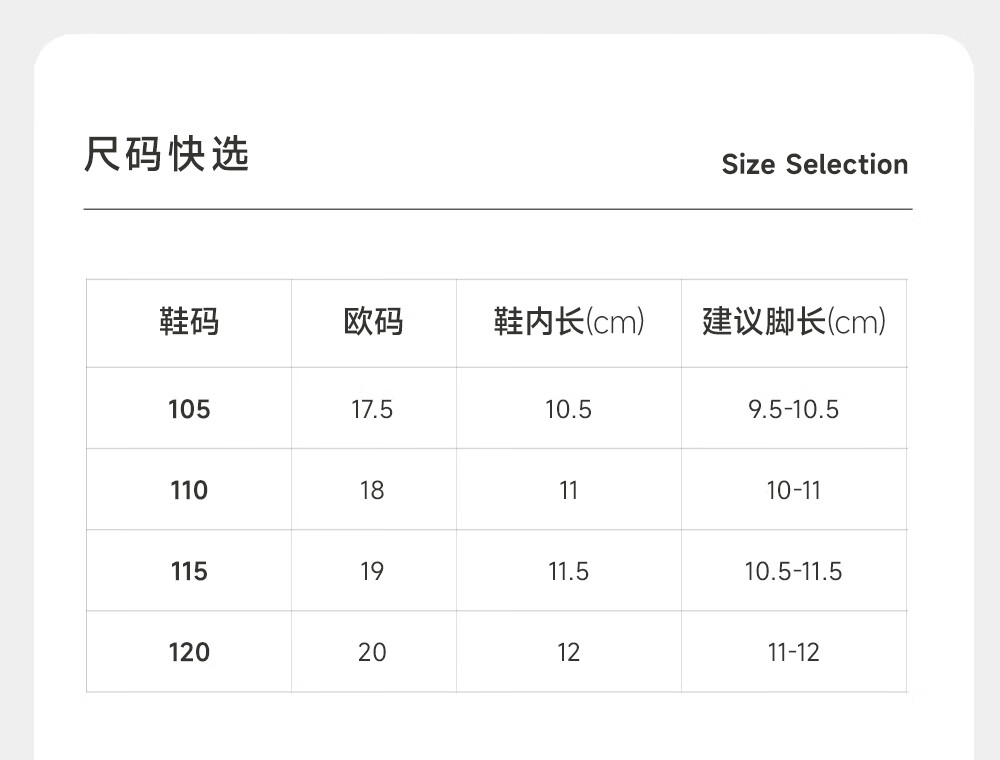Choose shoe size 115 cell
The height and width of the screenshot is (760, 1000).
coord(189,571)
